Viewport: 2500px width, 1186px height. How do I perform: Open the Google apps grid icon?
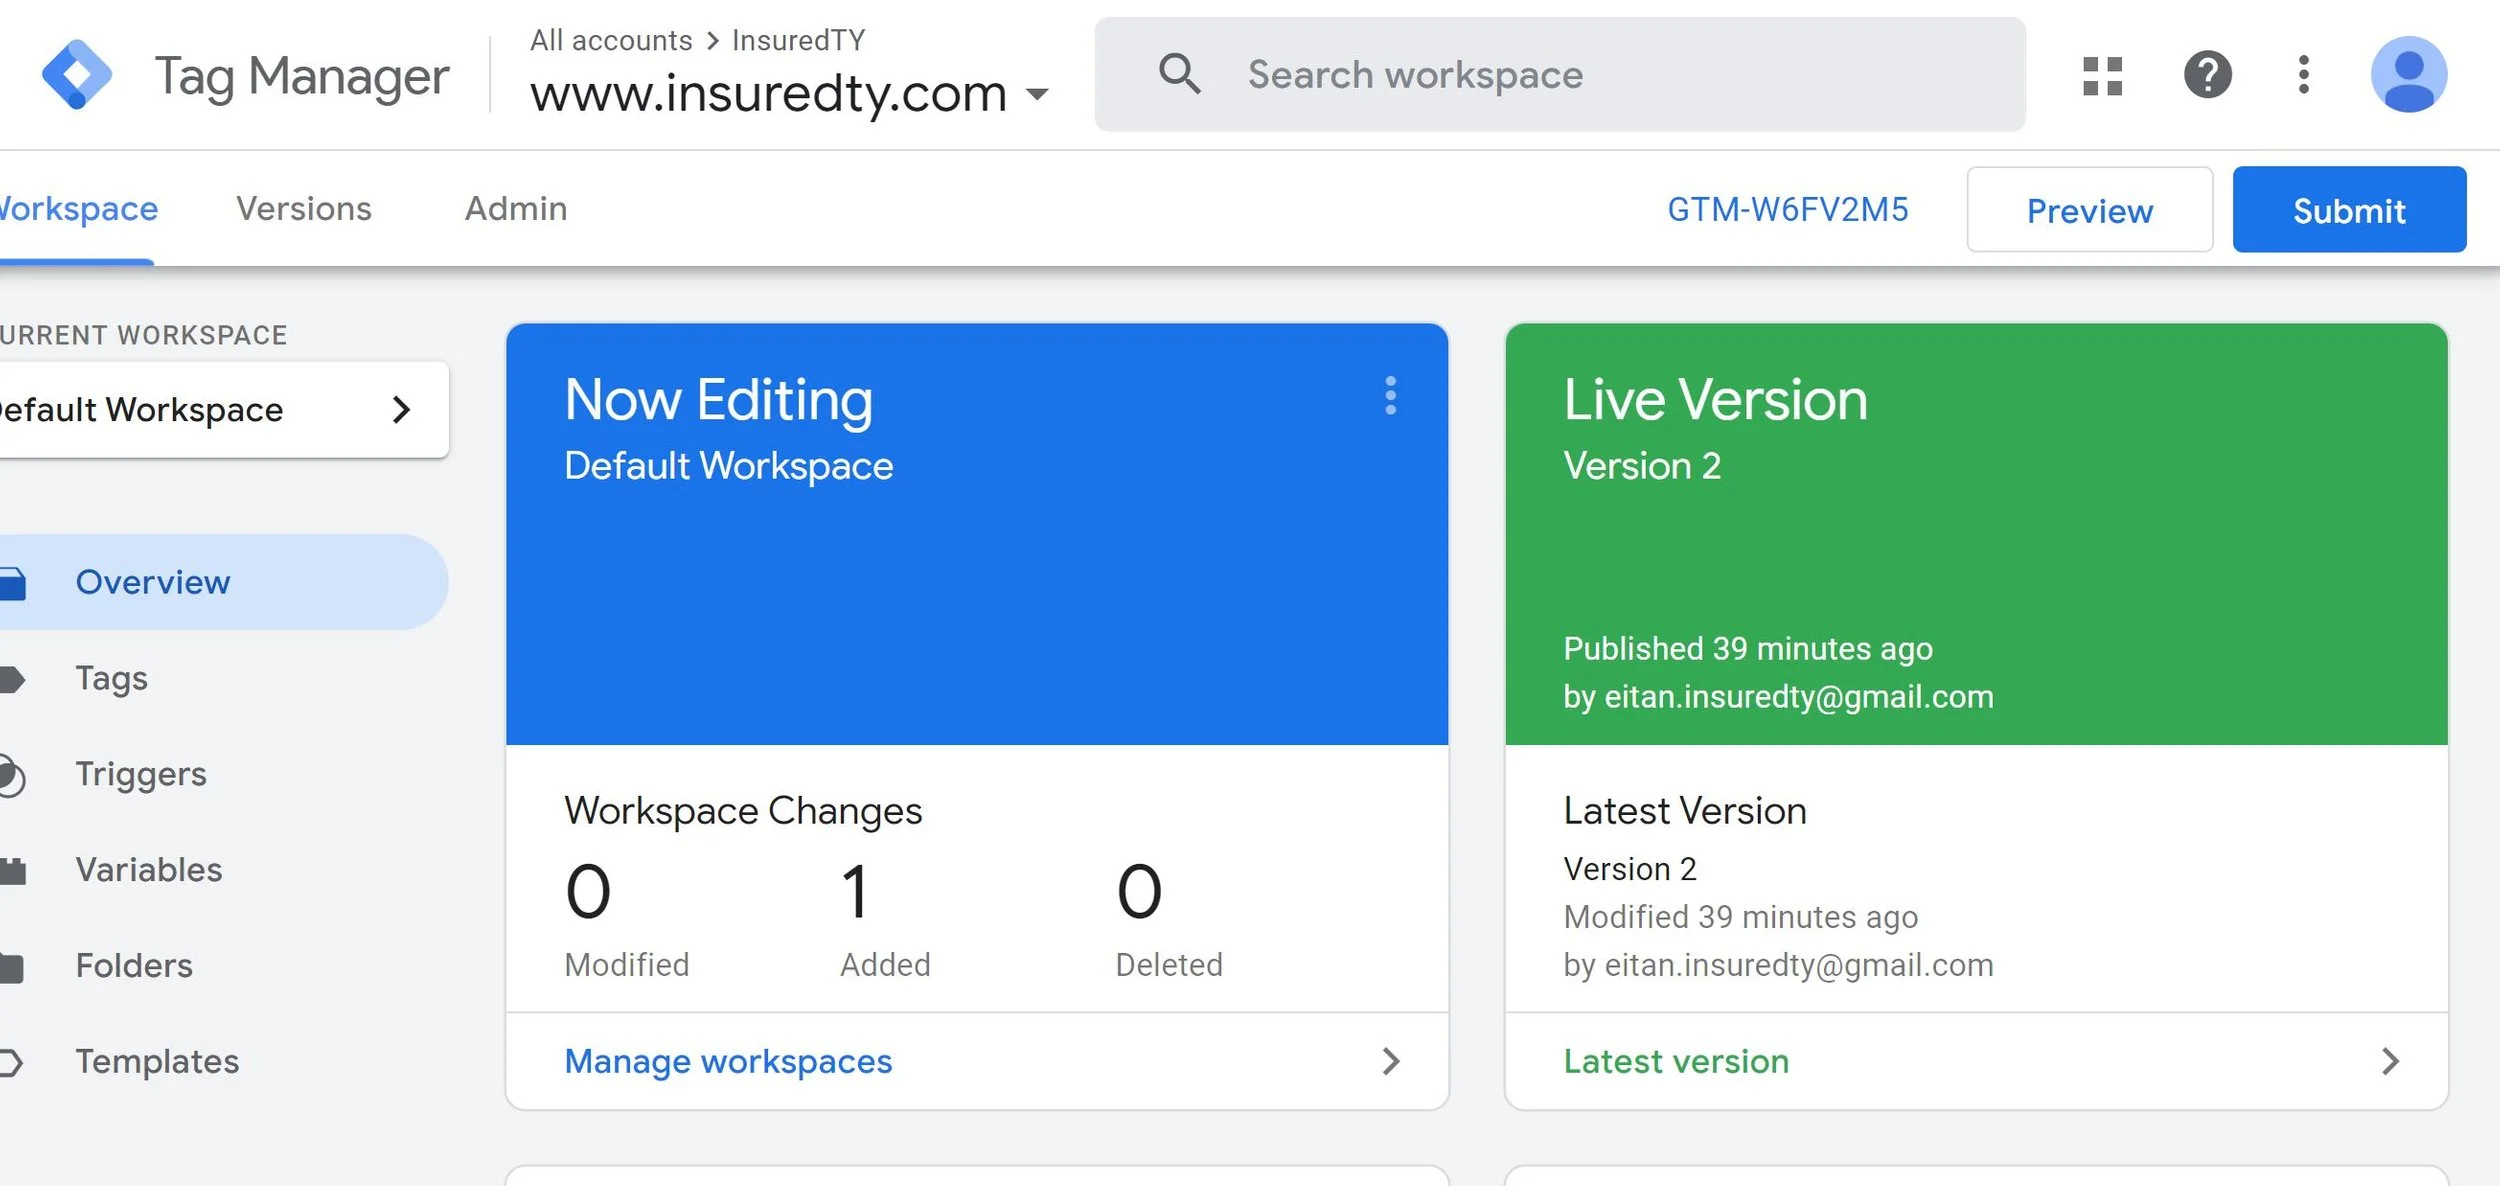coord(2102,75)
